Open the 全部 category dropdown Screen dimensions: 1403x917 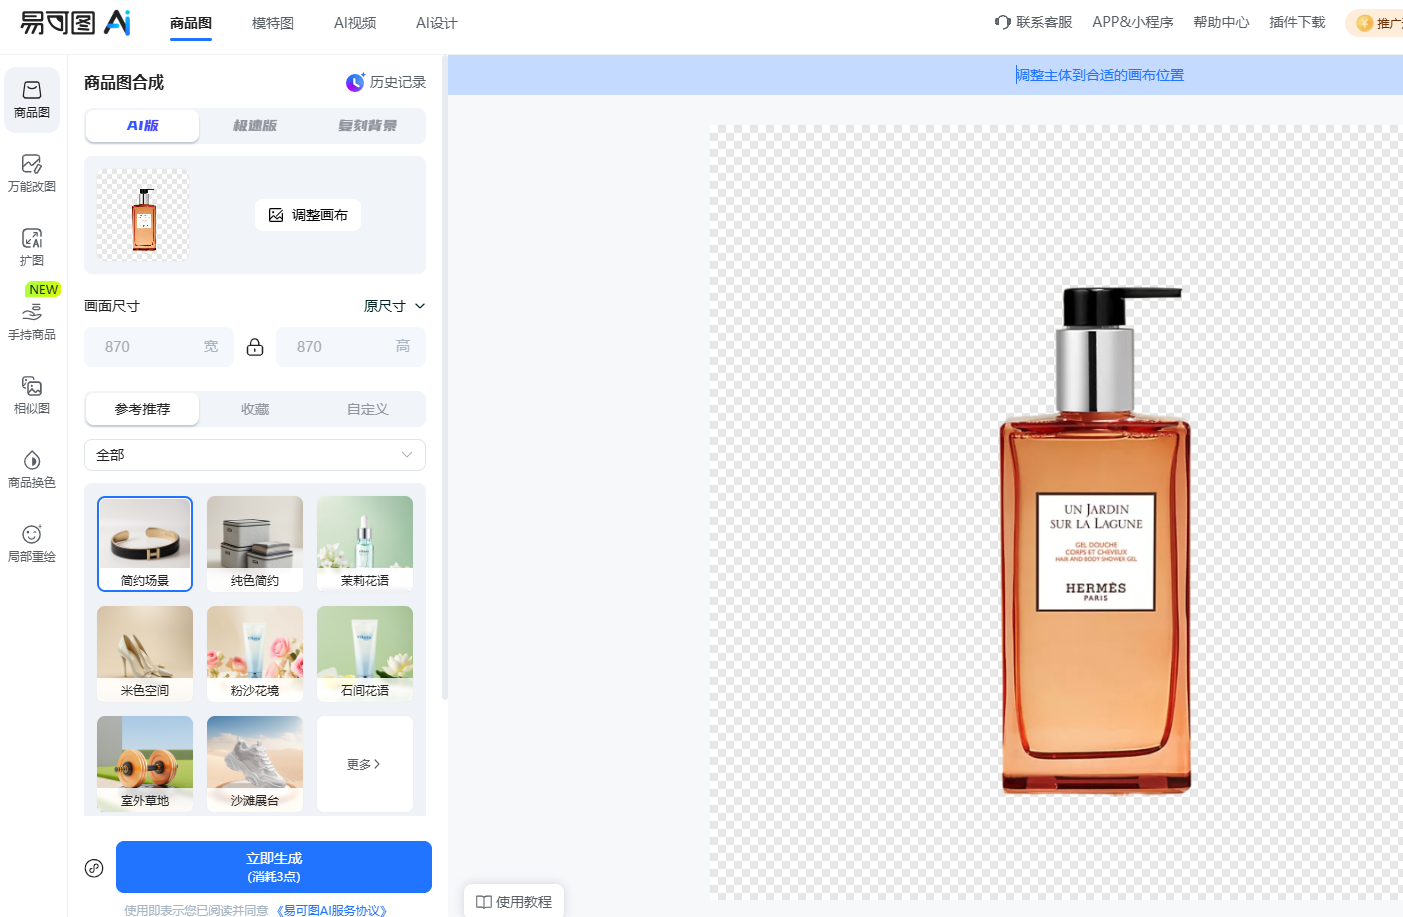click(255, 455)
